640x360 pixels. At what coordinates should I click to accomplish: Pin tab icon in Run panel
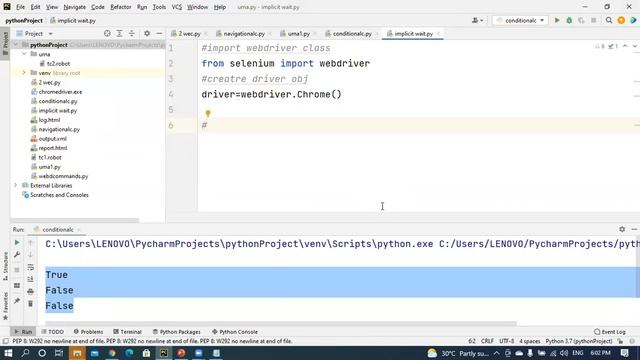pos(17,301)
